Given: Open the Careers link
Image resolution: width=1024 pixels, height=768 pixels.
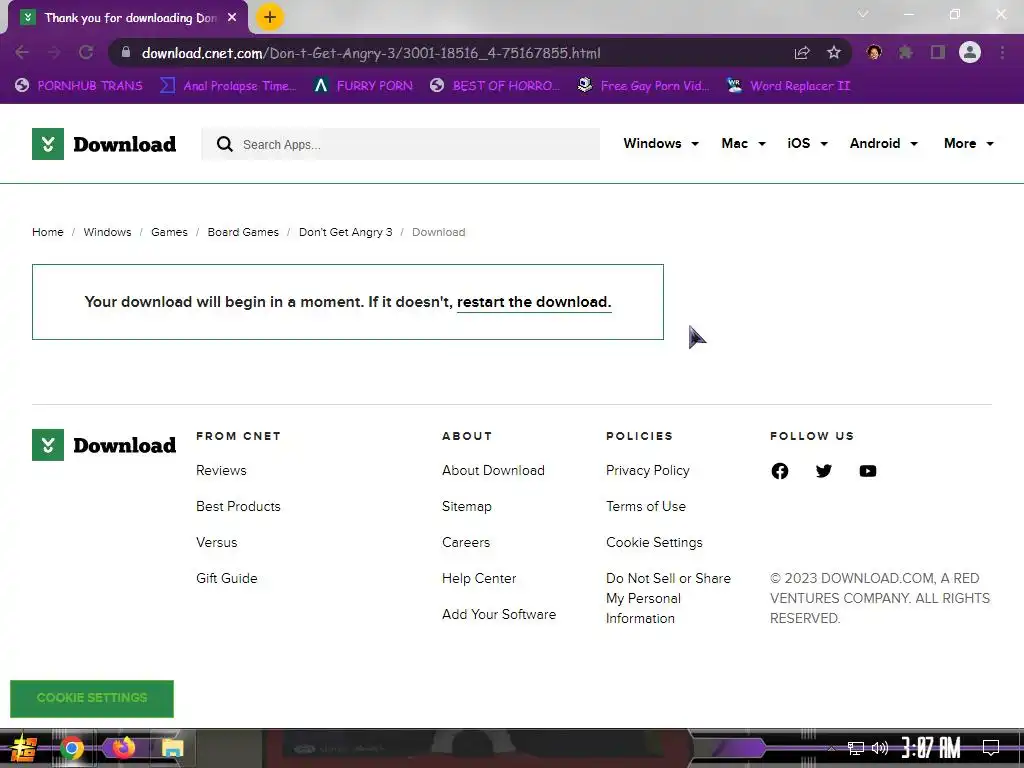Looking at the screenshot, I should (466, 542).
